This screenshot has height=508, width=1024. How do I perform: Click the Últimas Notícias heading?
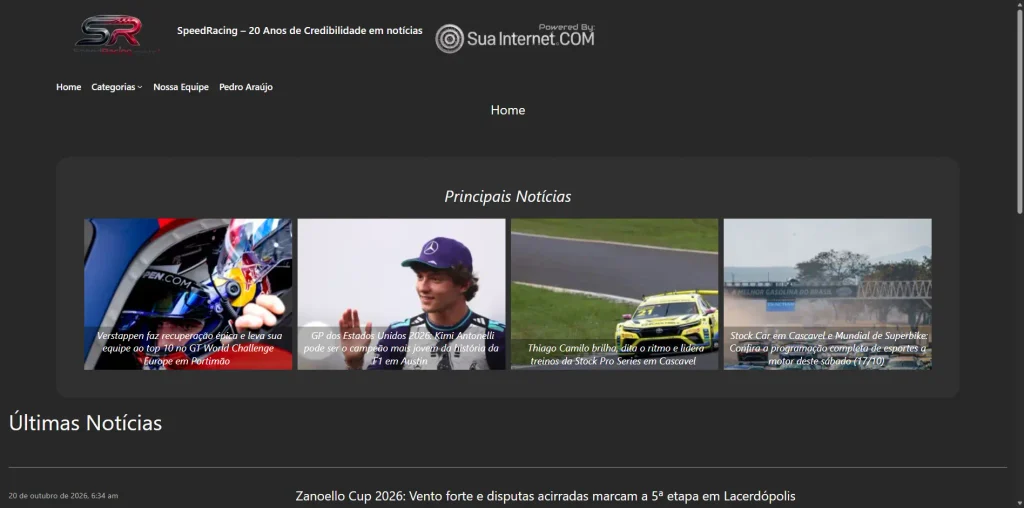click(x=86, y=423)
